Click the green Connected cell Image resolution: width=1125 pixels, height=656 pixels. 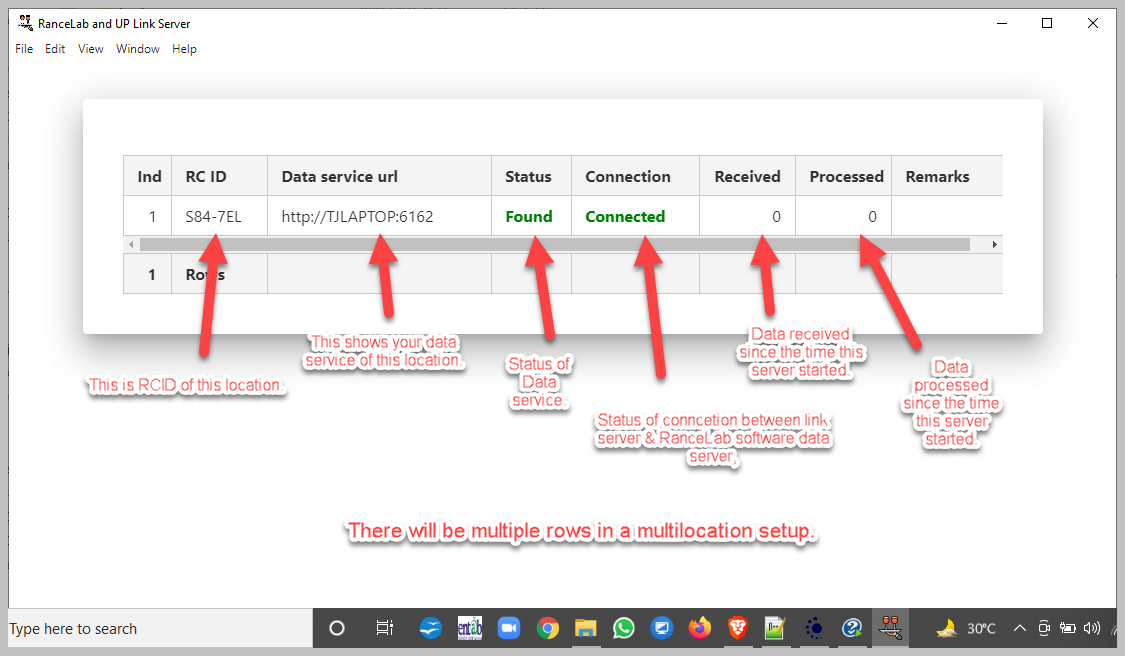(636, 216)
